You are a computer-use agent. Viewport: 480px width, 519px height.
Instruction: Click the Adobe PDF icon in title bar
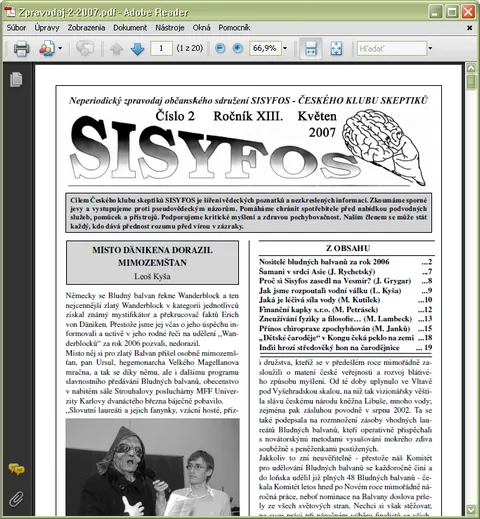click(x=10, y=12)
